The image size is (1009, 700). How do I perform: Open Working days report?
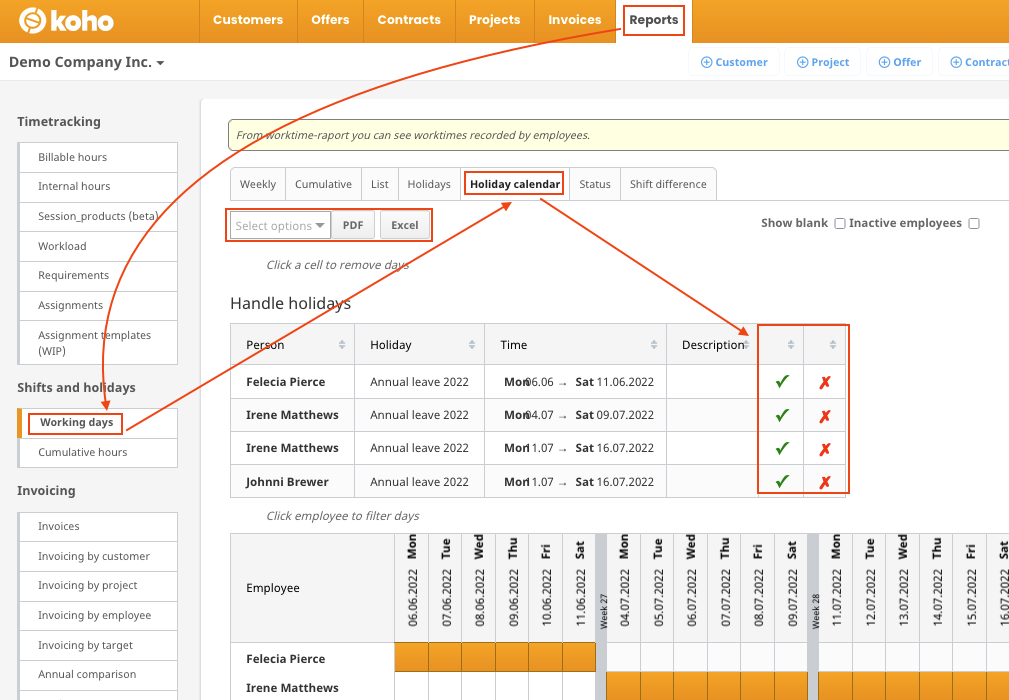(x=98, y=423)
